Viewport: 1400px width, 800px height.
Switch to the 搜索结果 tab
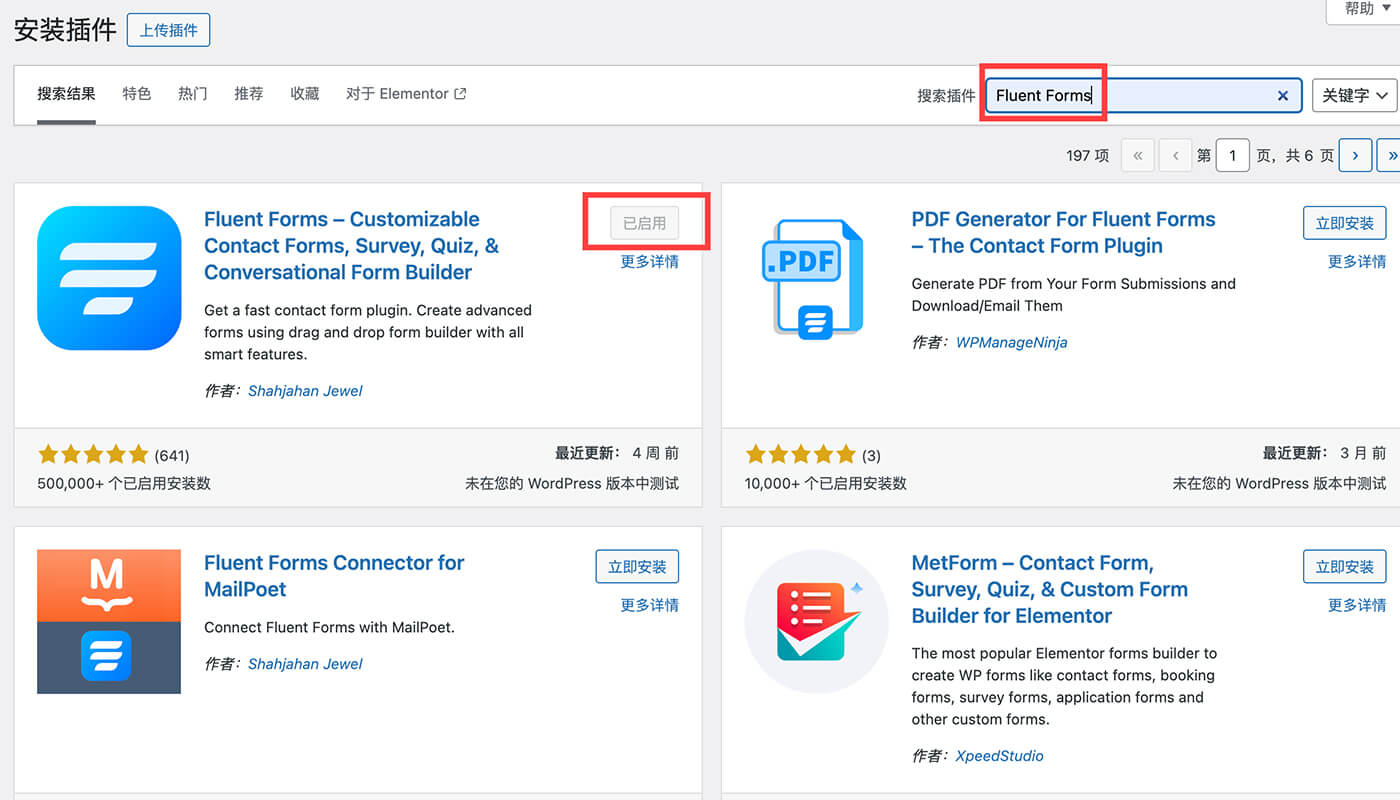coord(66,94)
